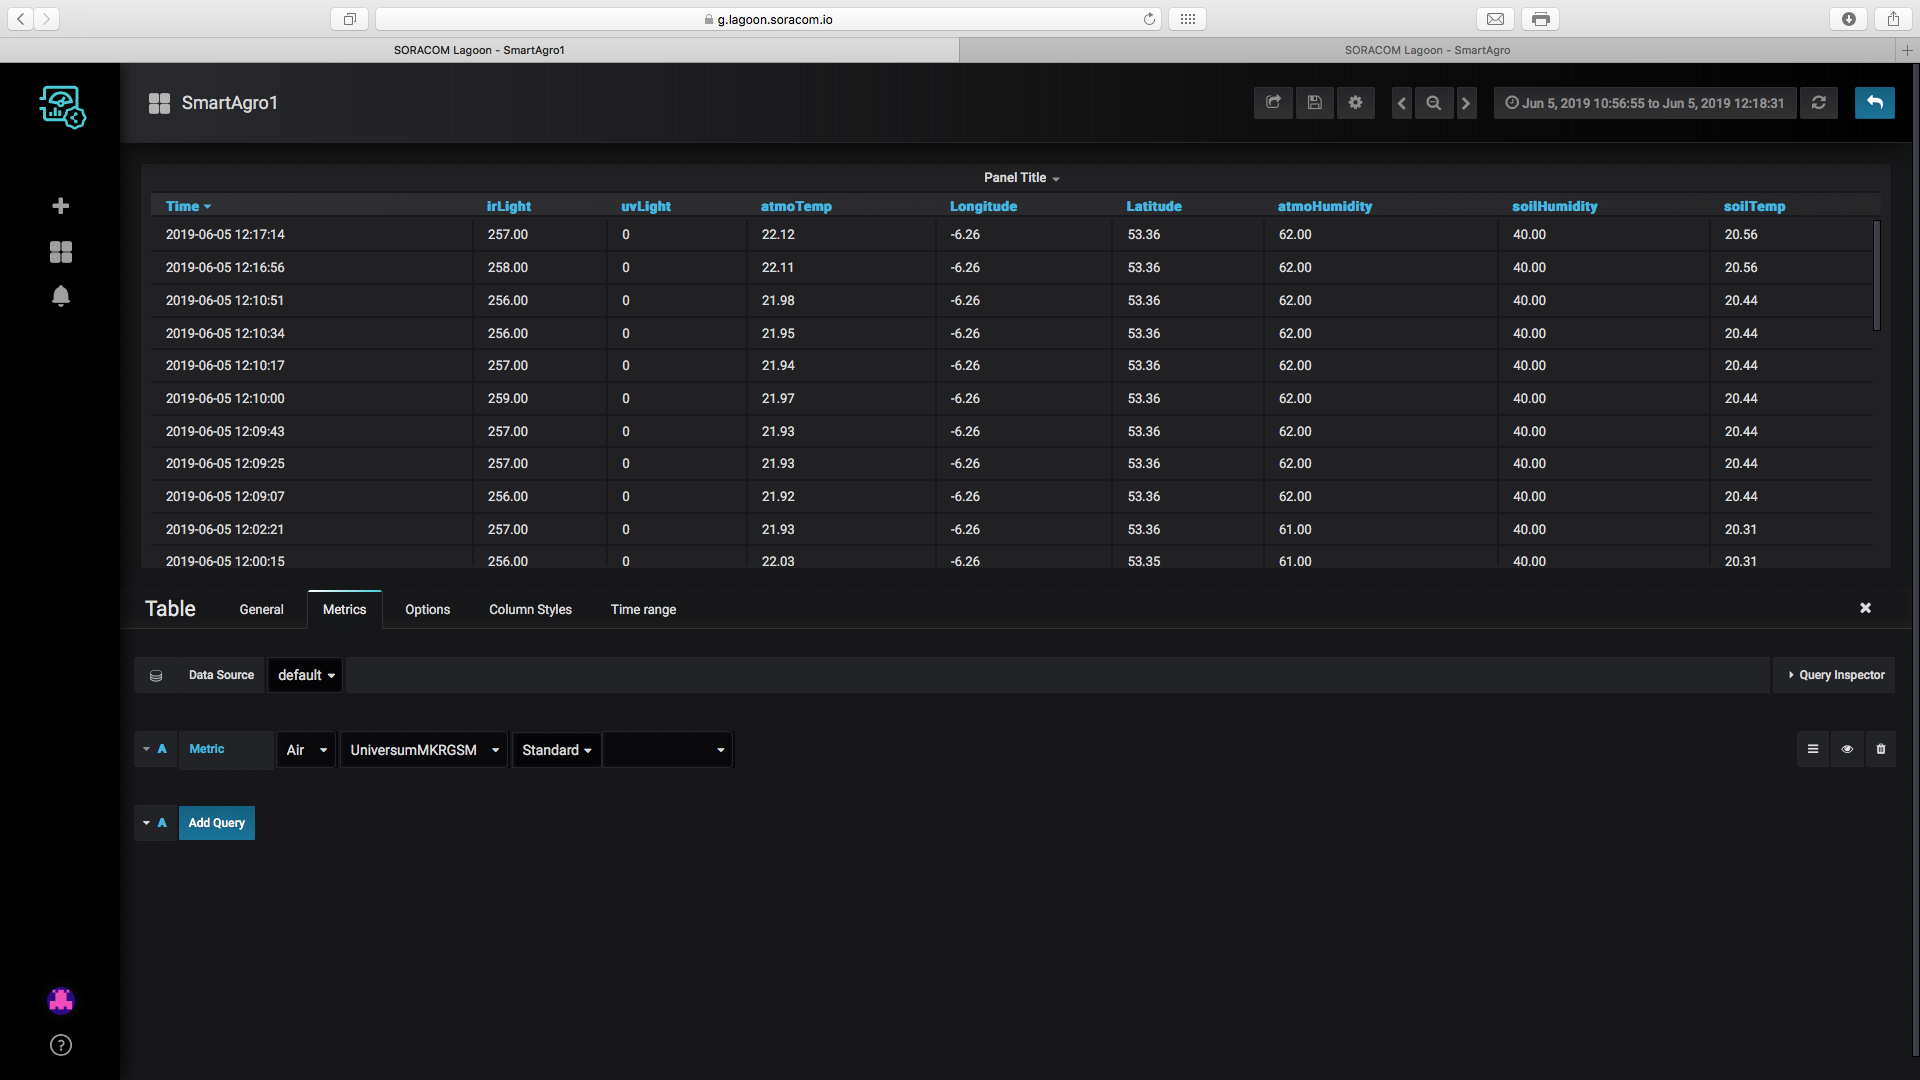The width and height of the screenshot is (1920, 1080).
Task: Click the Add Query button
Action: [217, 823]
